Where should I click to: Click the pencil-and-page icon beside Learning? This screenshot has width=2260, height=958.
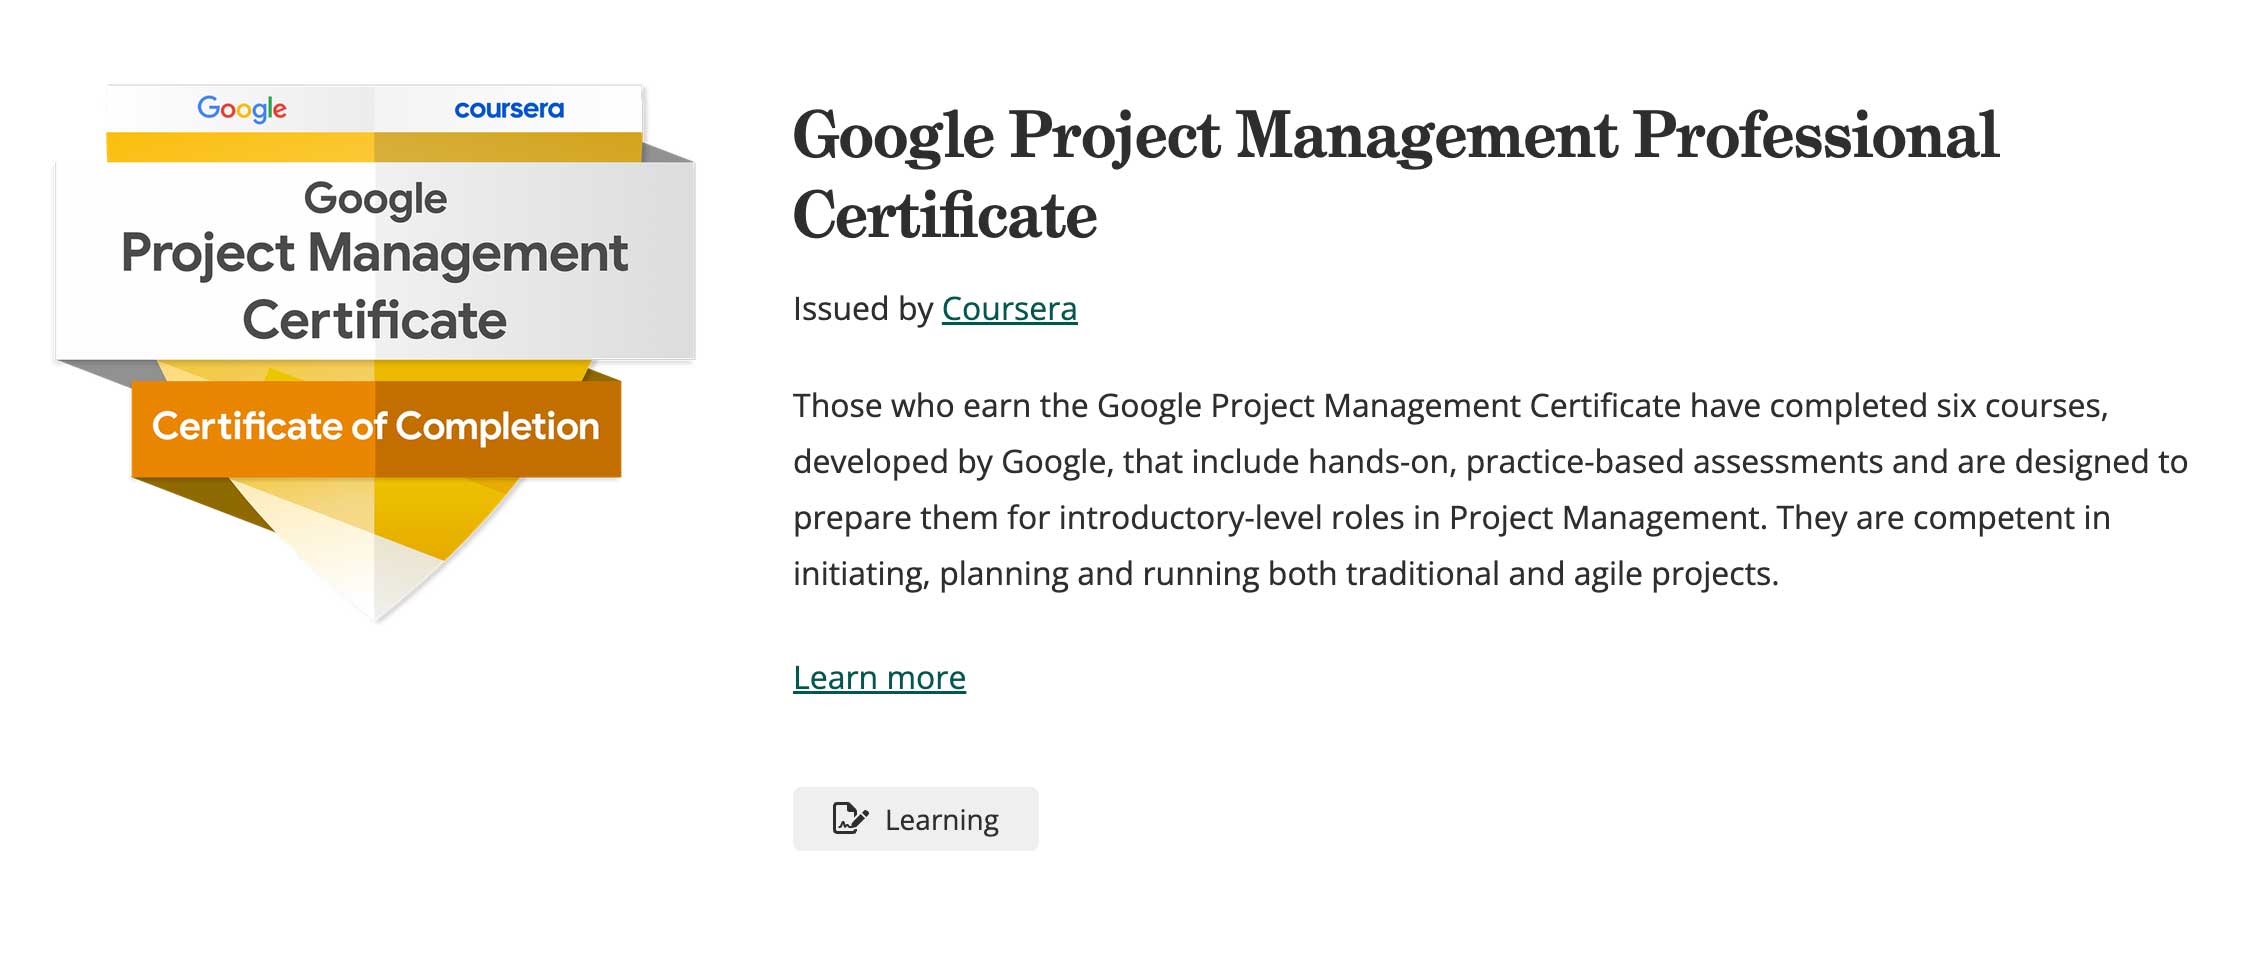850,819
